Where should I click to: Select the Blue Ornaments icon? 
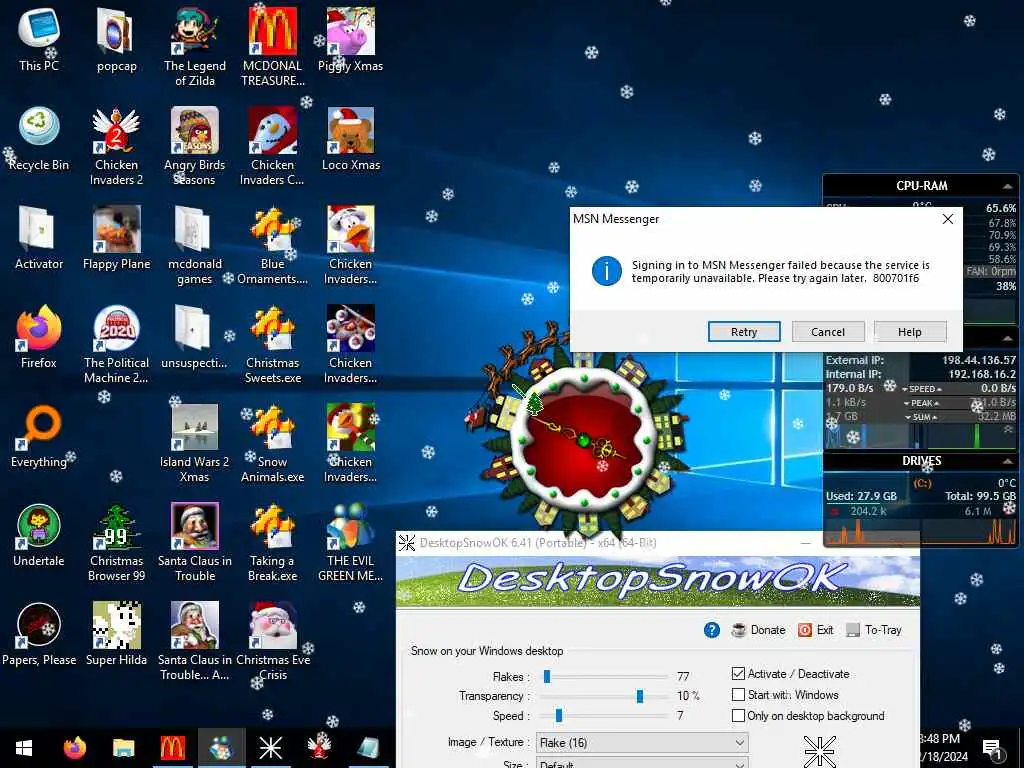click(x=272, y=246)
